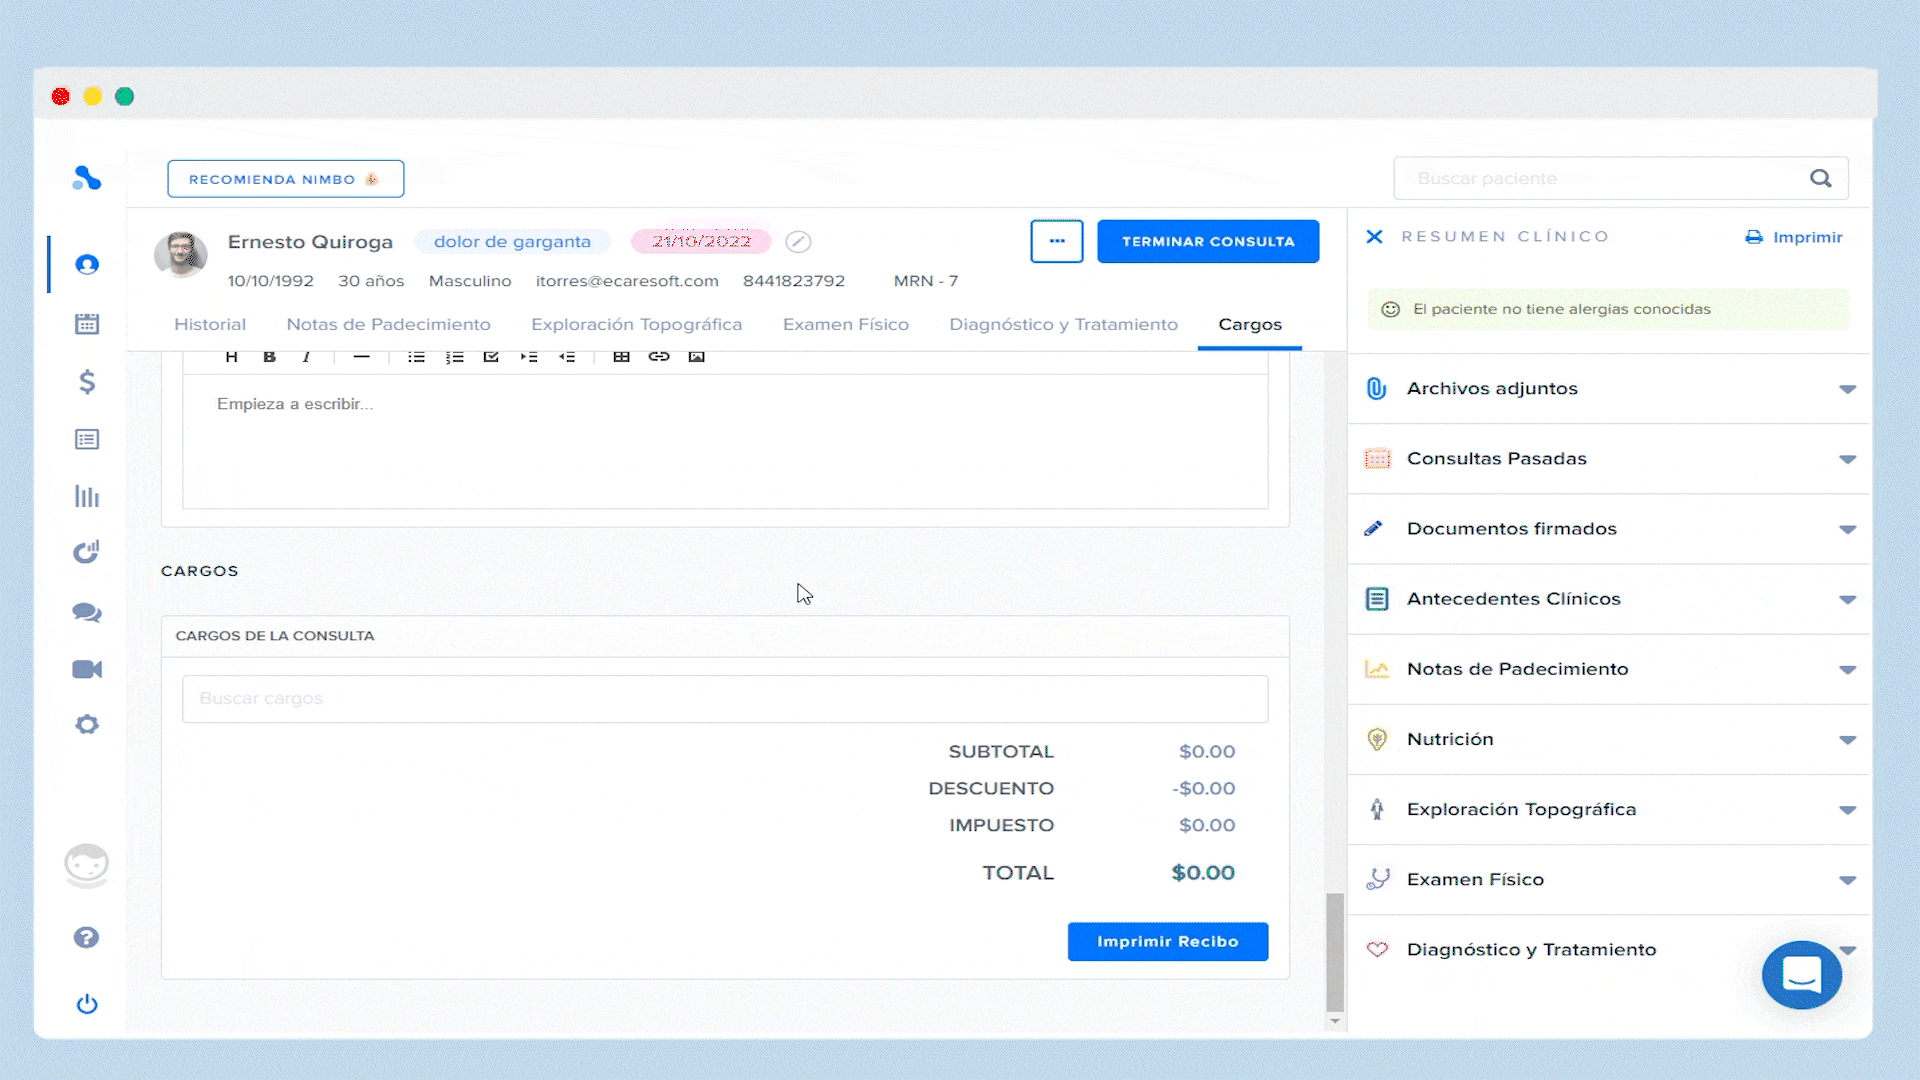Insert a table in the notes editor

(x=621, y=357)
